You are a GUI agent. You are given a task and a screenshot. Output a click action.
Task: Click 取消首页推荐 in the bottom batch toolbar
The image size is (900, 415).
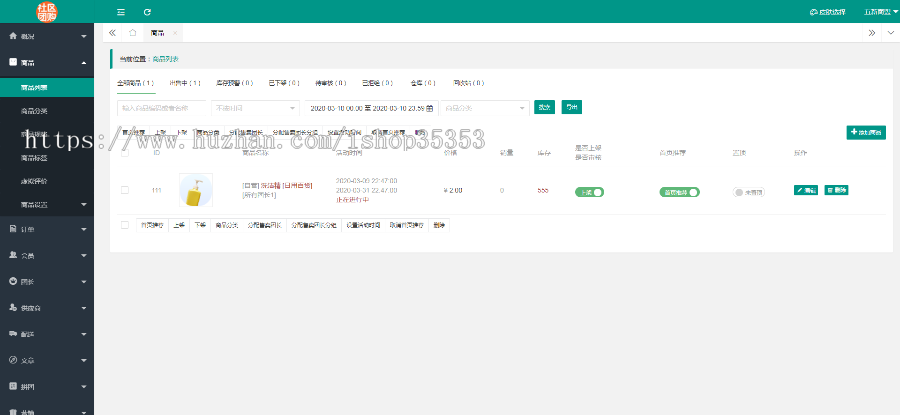point(407,226)
